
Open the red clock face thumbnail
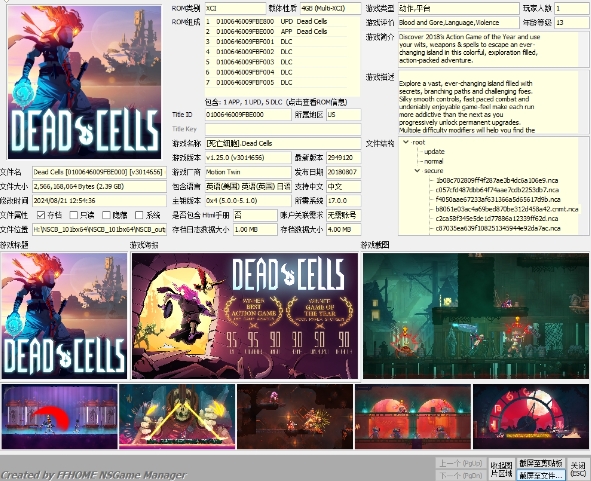click(531, 417)
